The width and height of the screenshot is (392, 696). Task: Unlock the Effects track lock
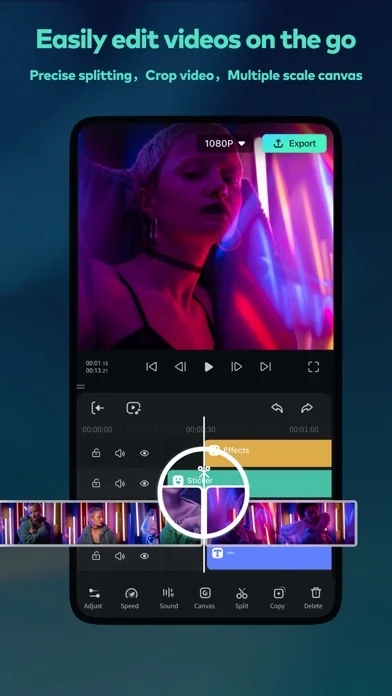pyautogui.click(x=96, y=453)
